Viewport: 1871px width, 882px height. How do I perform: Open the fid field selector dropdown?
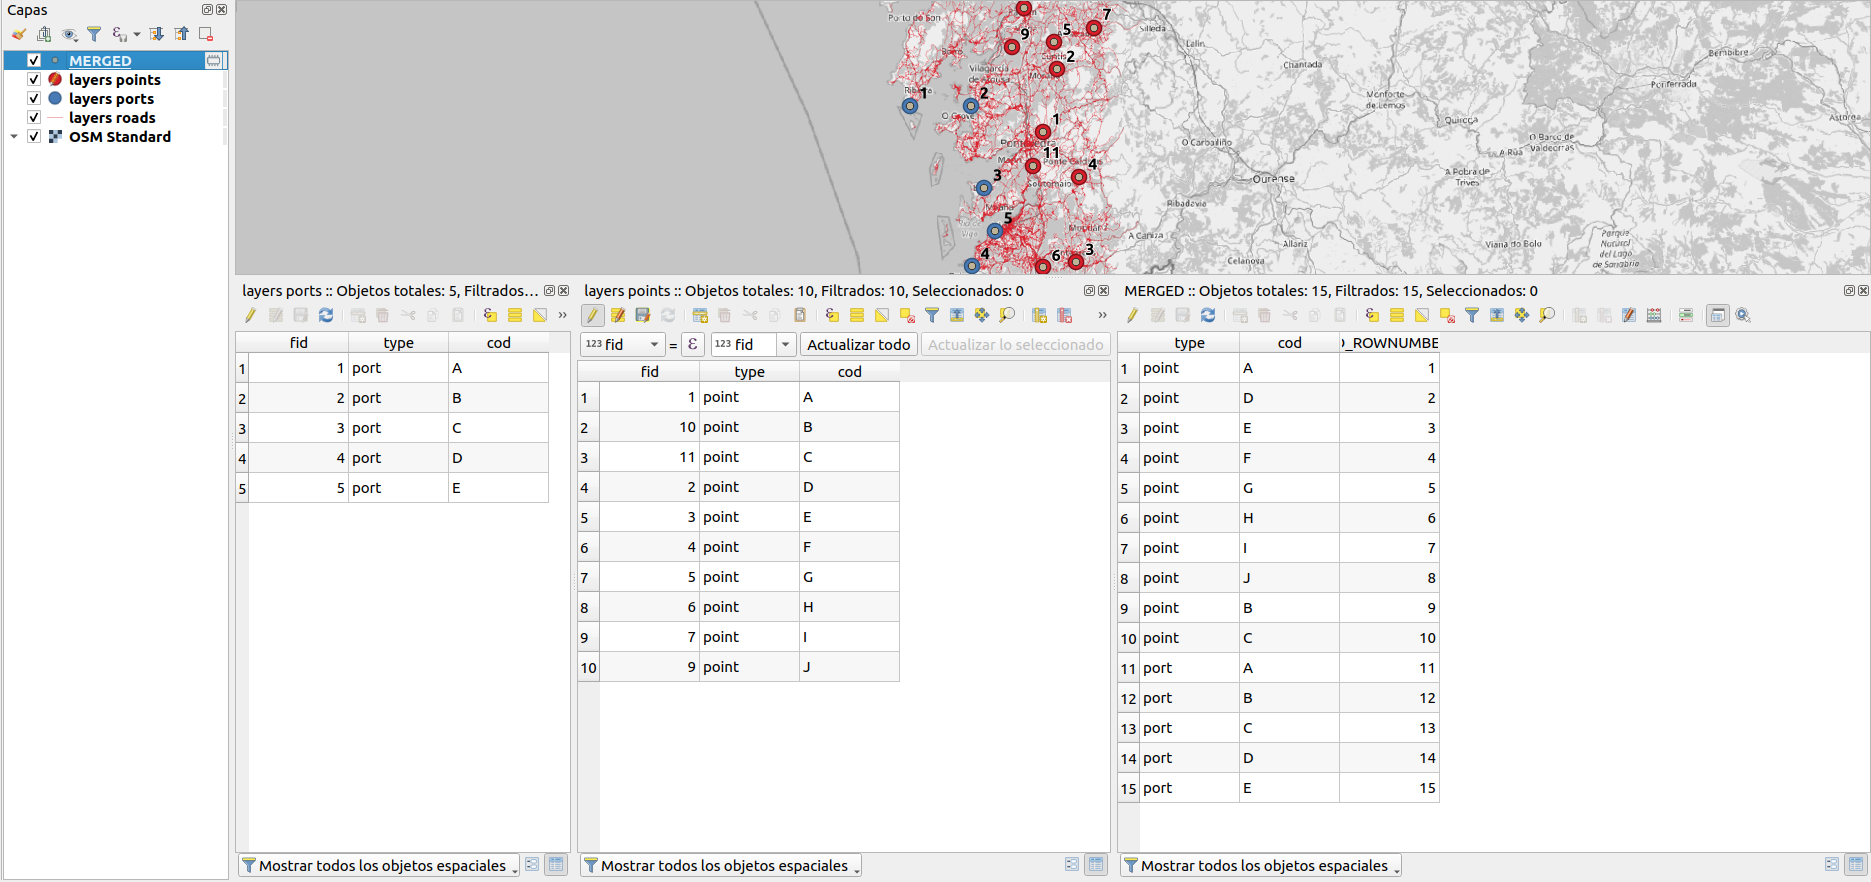(622, 344)
